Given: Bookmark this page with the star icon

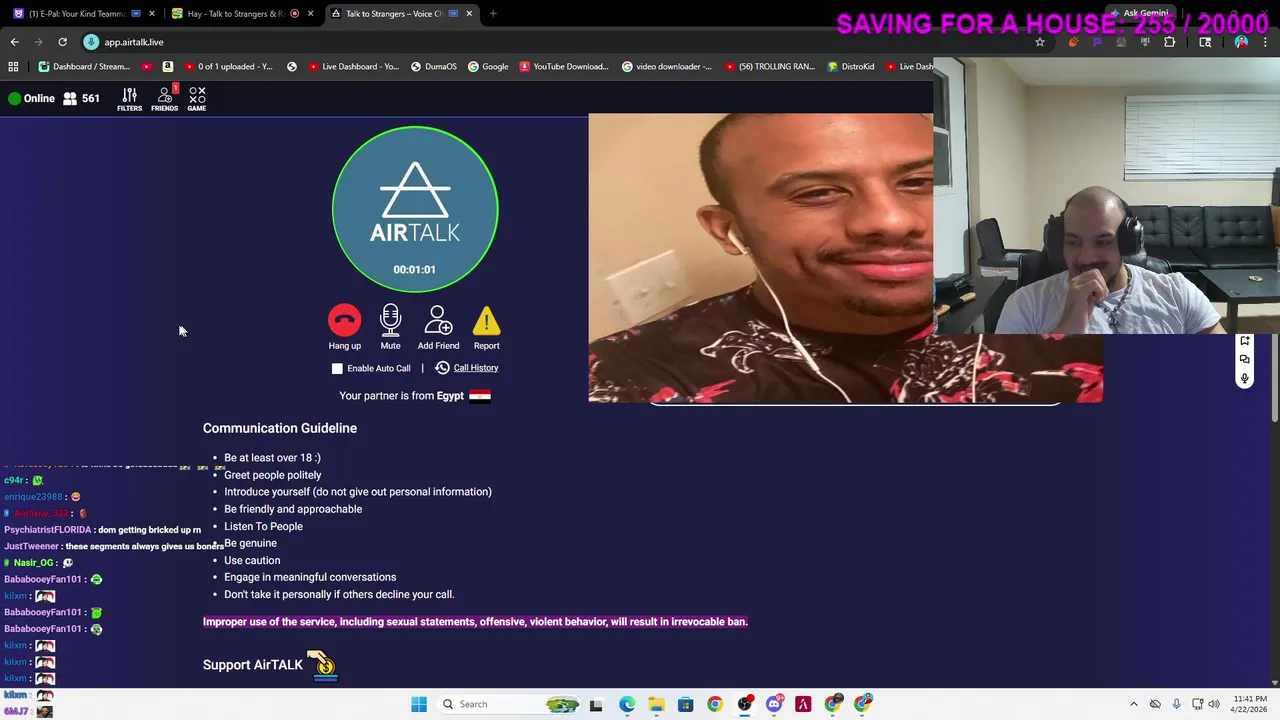Looking at the screenshot, I should 1040,42.
